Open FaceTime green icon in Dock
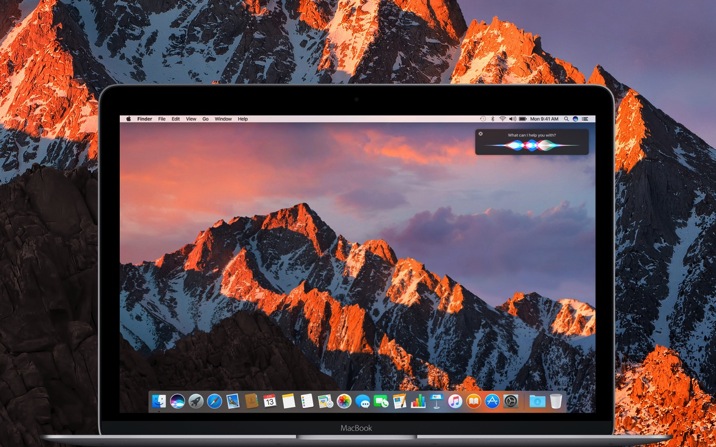 381,401
